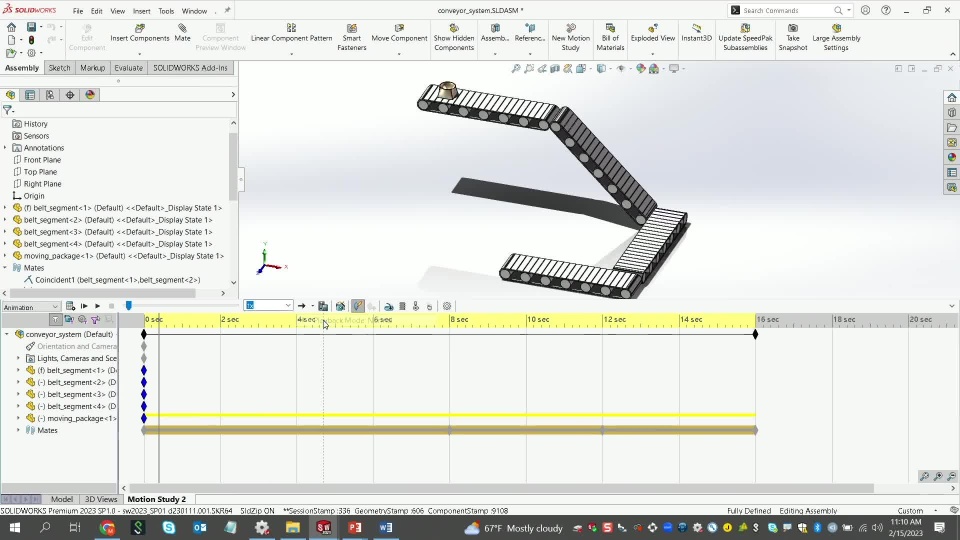Click Take Snapshot
Screen dimensions: 960x540
pyautogui.click(x=792, y=37)
